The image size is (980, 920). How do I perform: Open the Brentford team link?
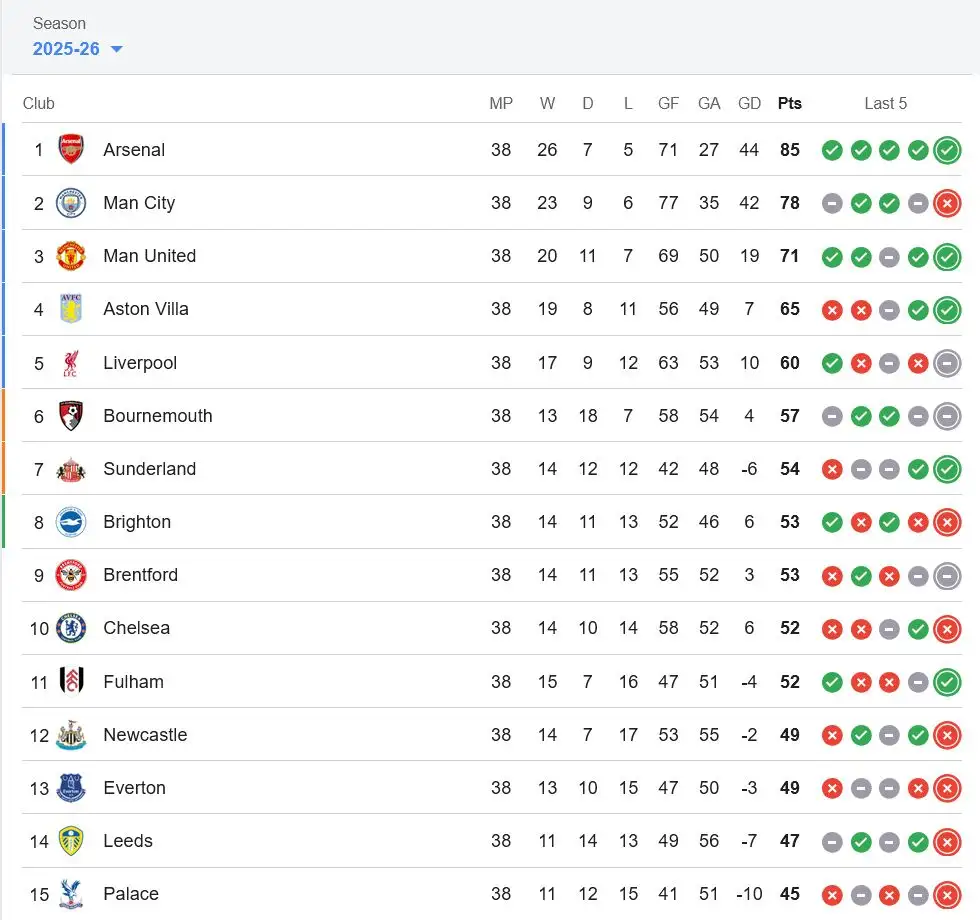point(141,574)
